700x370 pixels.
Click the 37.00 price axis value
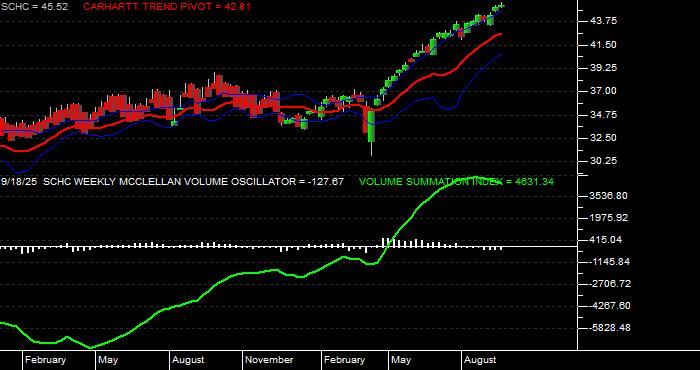(x=605, y=91)
